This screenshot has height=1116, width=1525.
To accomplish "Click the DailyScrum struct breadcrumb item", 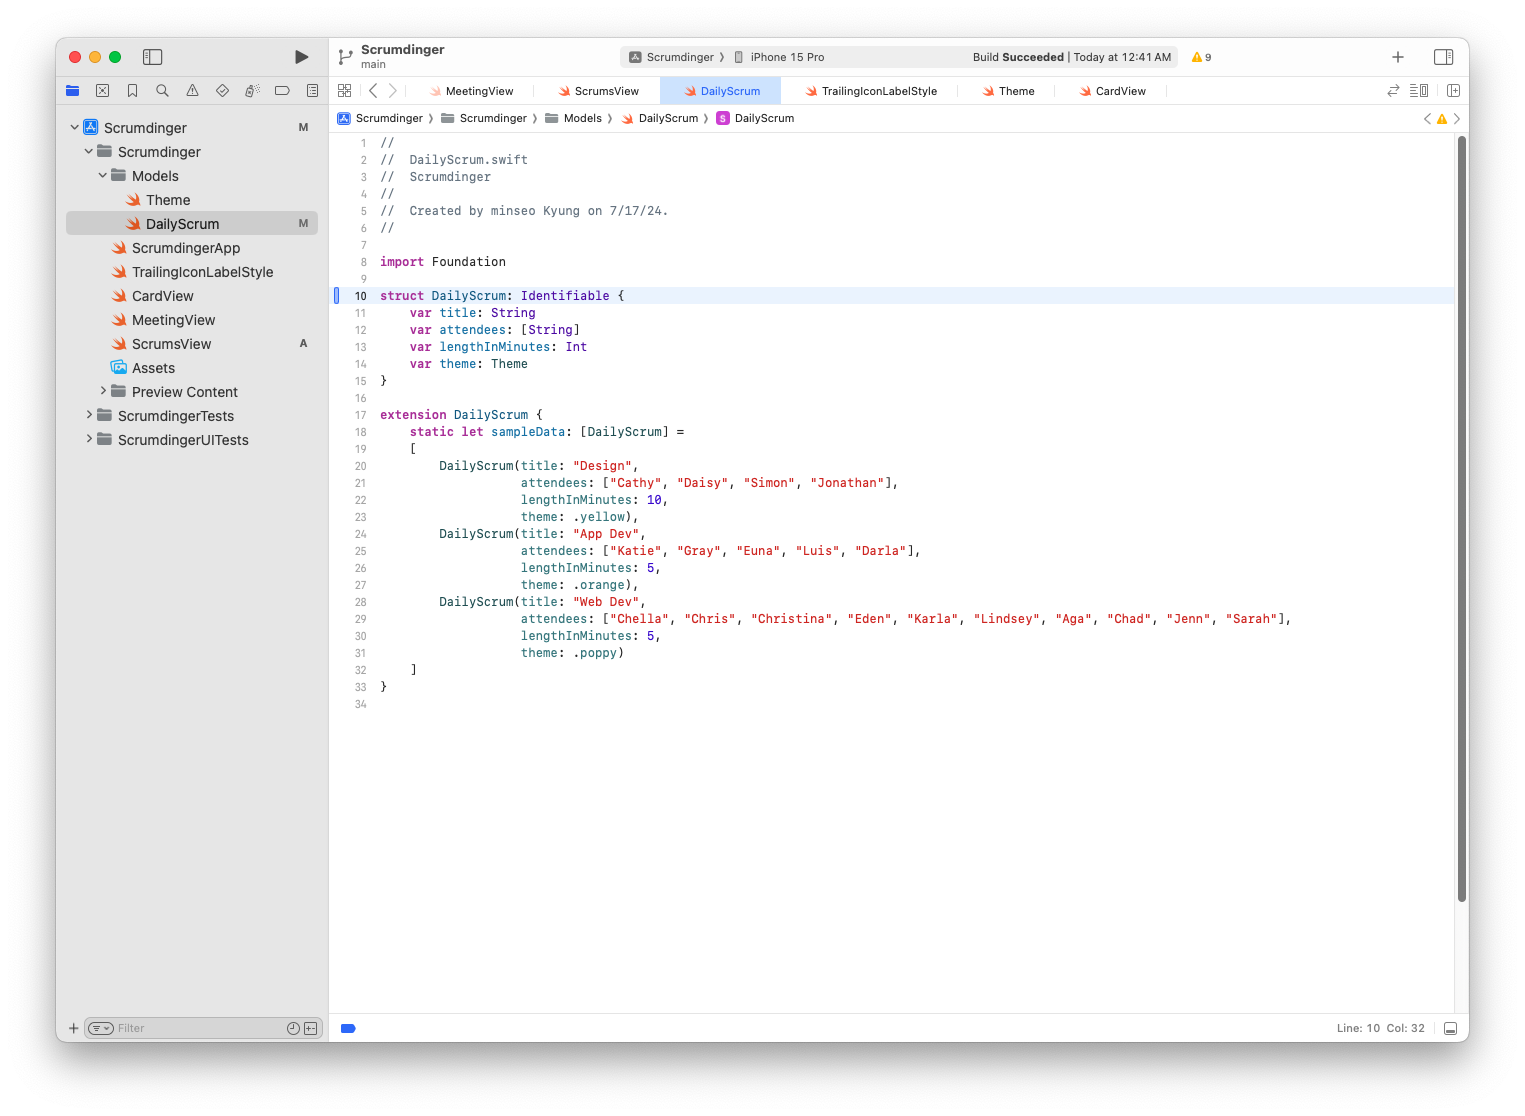I will (x=755, y=118).
